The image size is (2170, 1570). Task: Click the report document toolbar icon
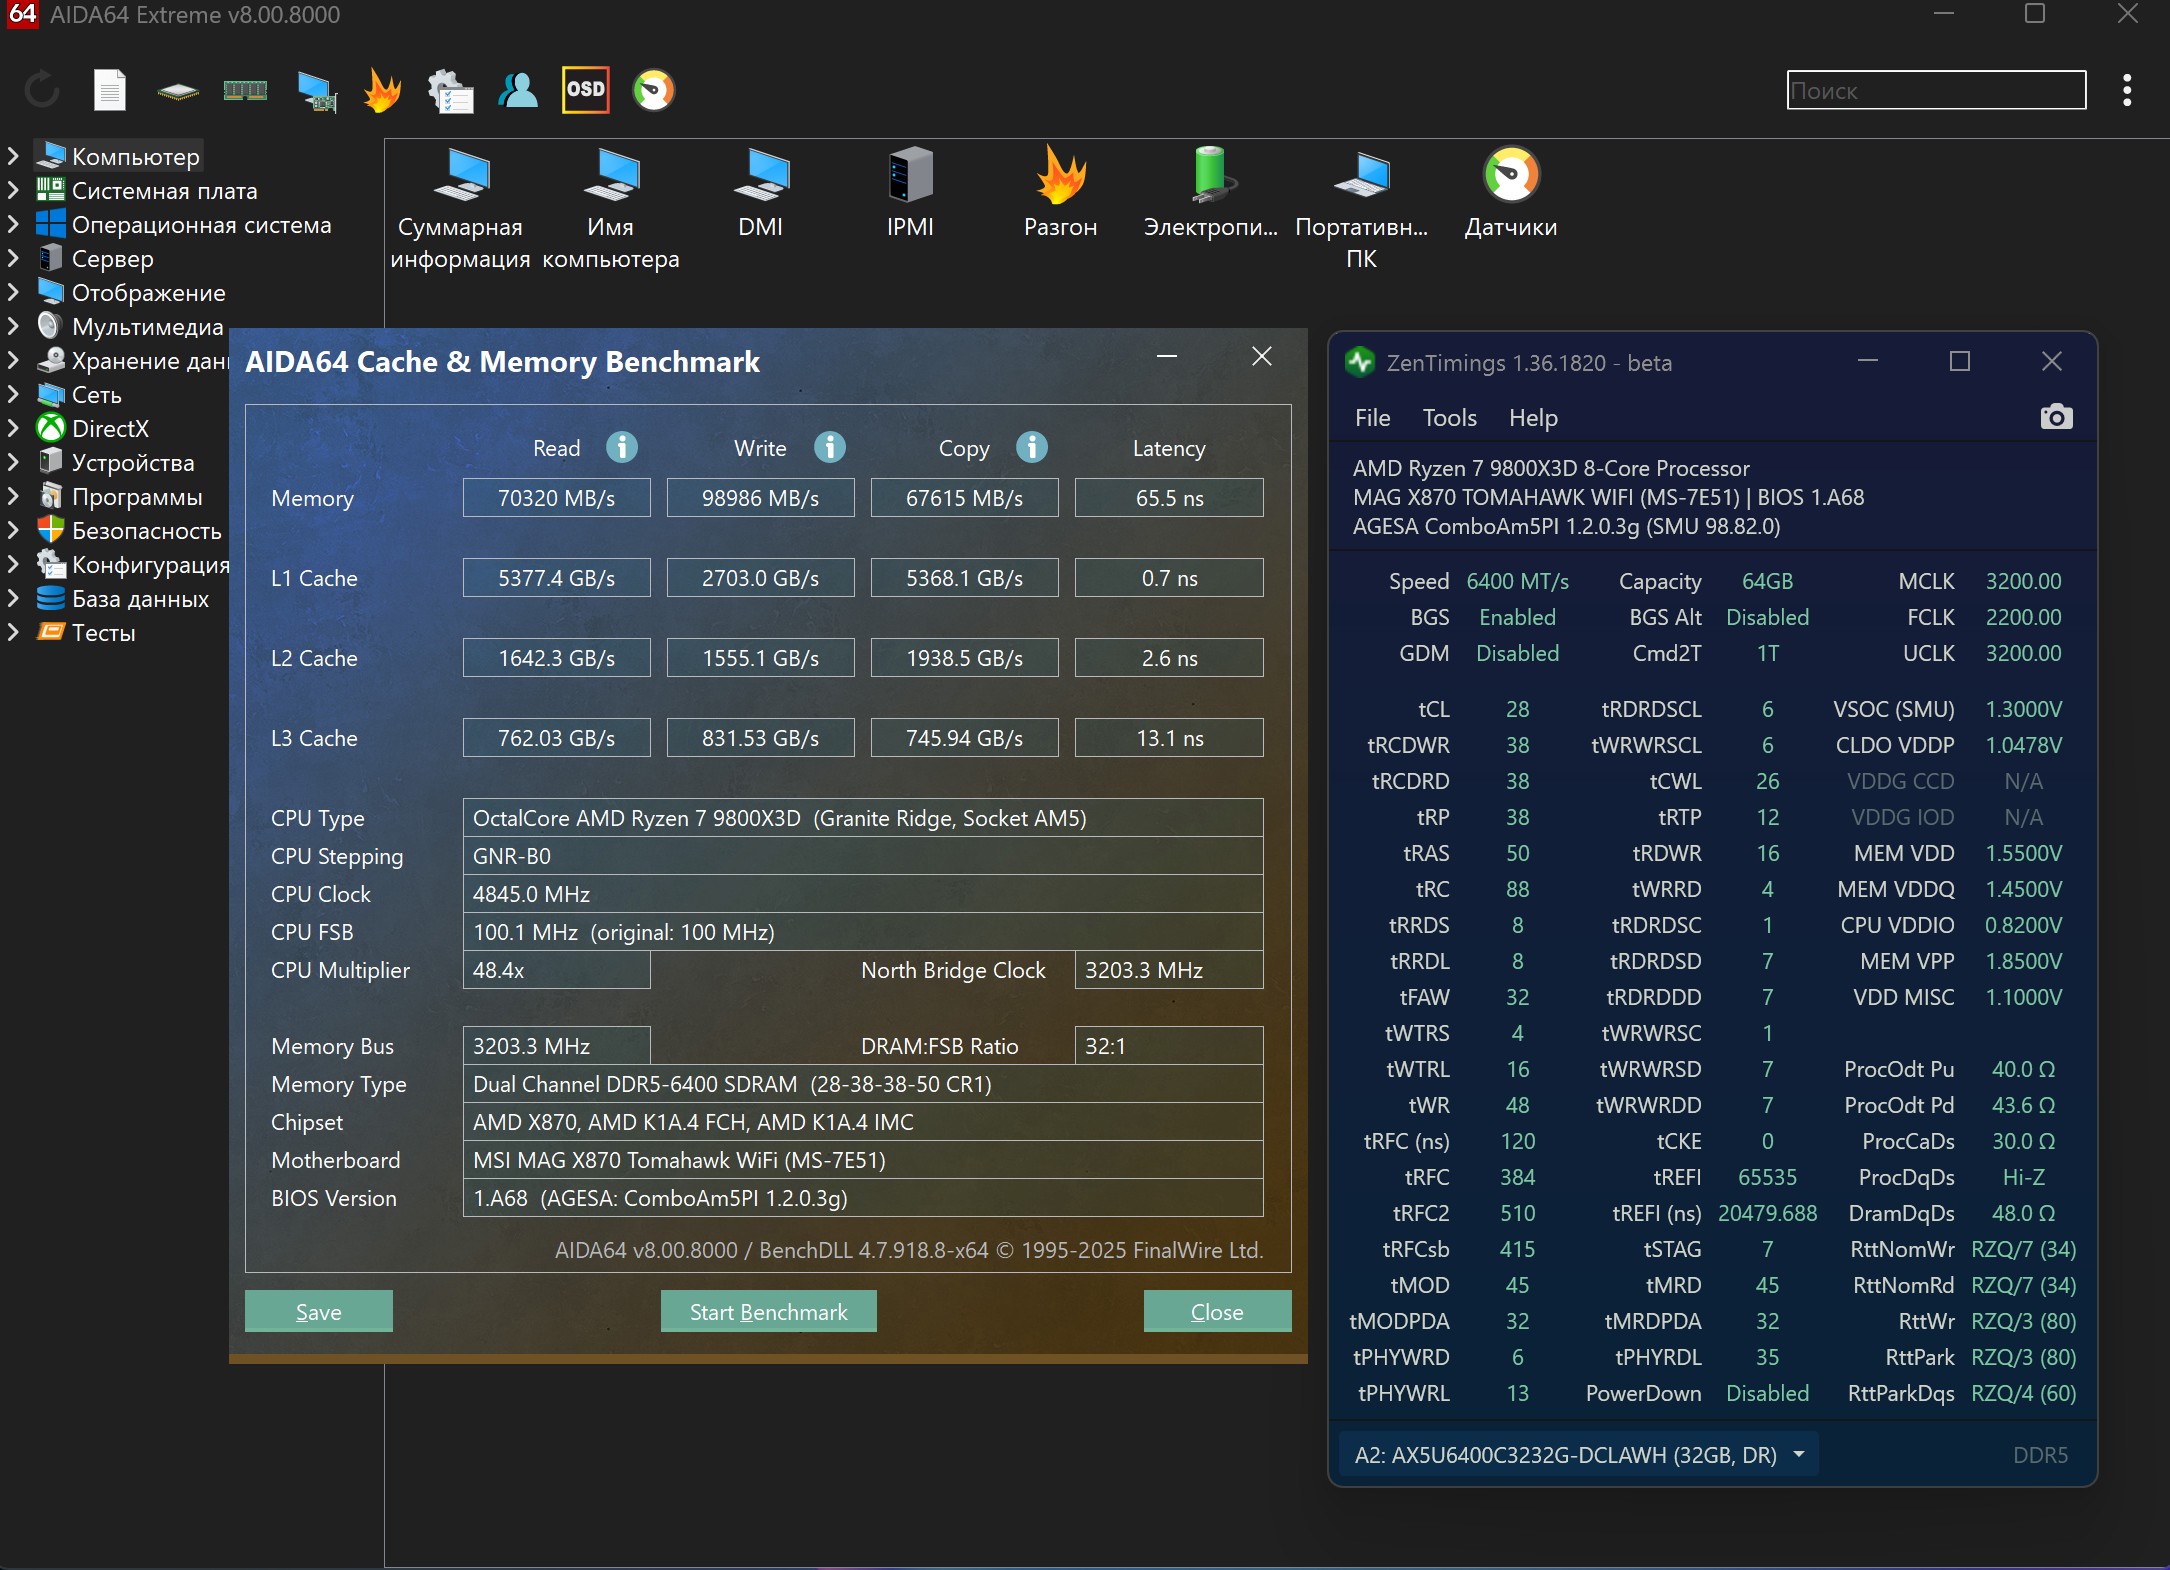(110, 90)
